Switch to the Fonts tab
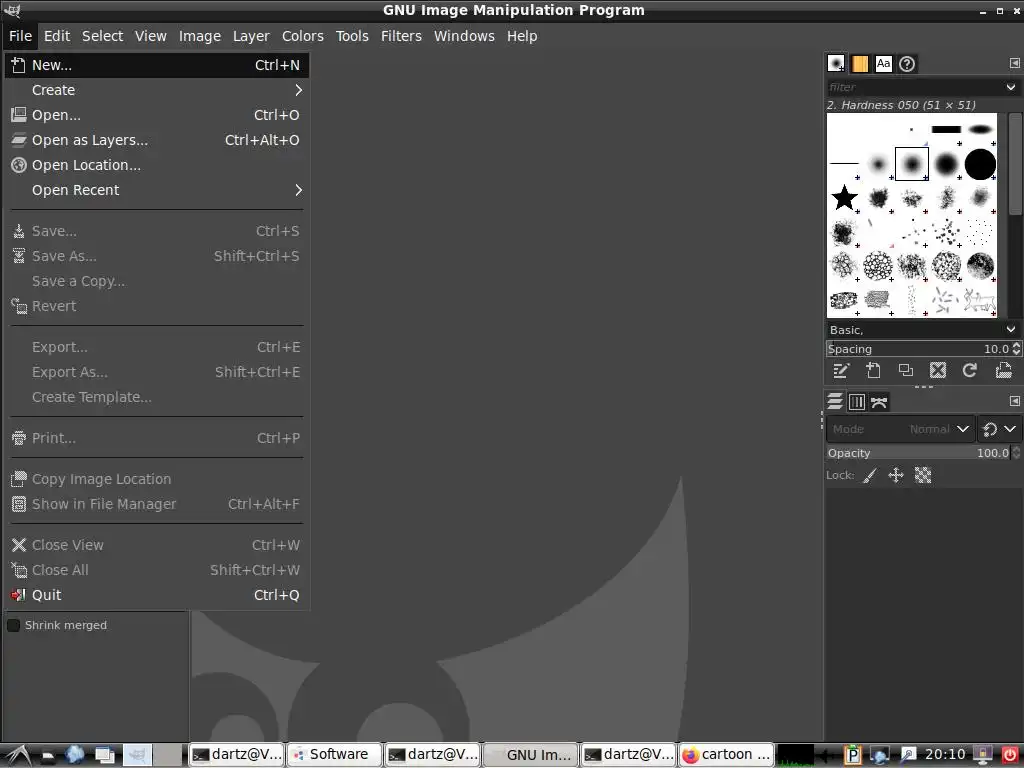 tap(884, 63)
